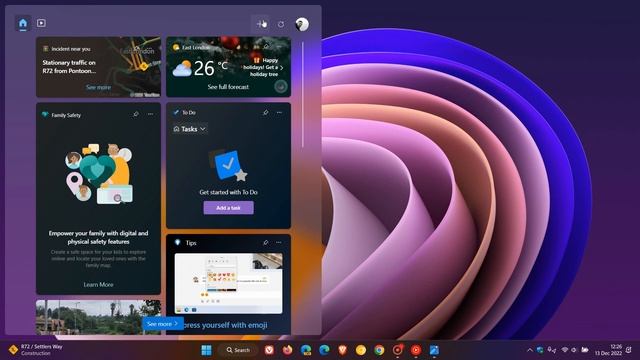Viewport: 640px width, 360px height.
Task: Click See more on traffic incident card
Action: [98, 87]
